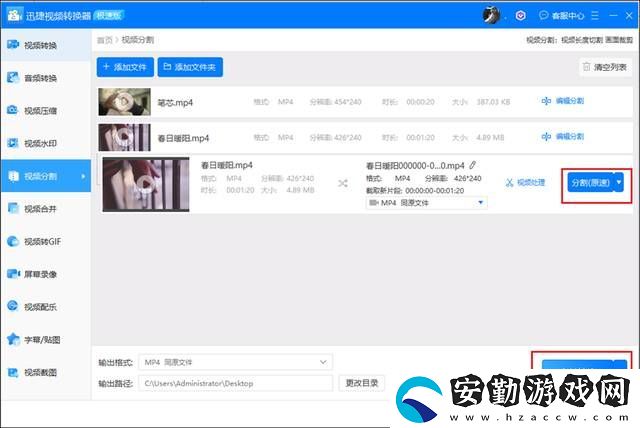Viewport: 640px width, 428px height.
Task: Click 编辑分割 for 春日暖阳.mp4 row
Action: click(x=563, y=136)
